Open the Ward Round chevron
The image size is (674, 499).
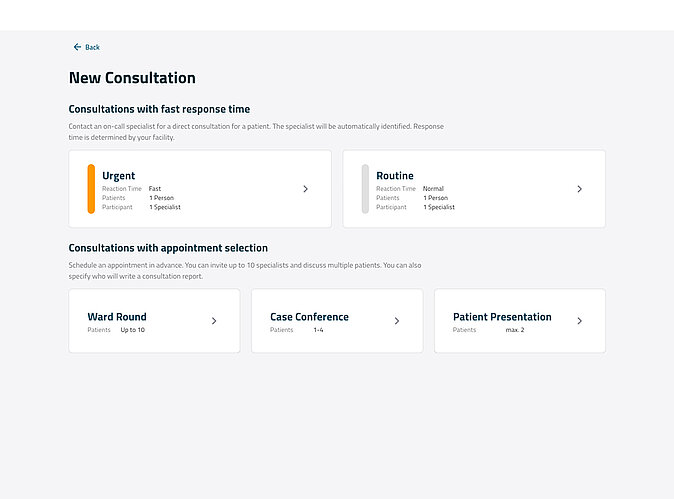(x=214, y=321)
